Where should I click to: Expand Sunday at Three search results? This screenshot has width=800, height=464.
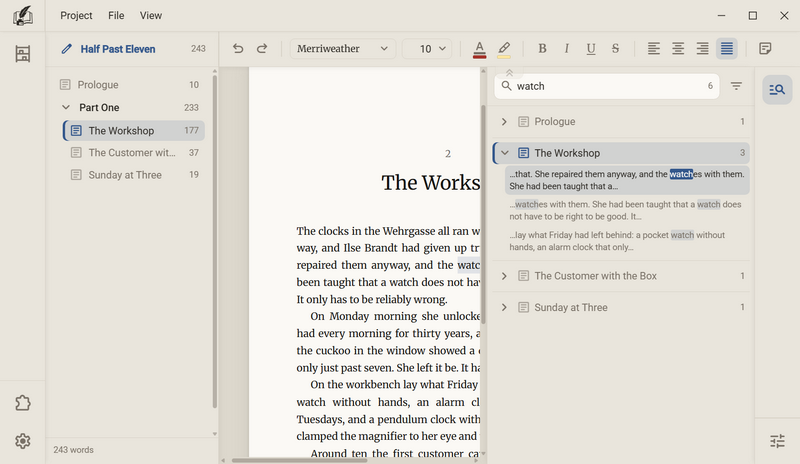[x=504, y=307]
